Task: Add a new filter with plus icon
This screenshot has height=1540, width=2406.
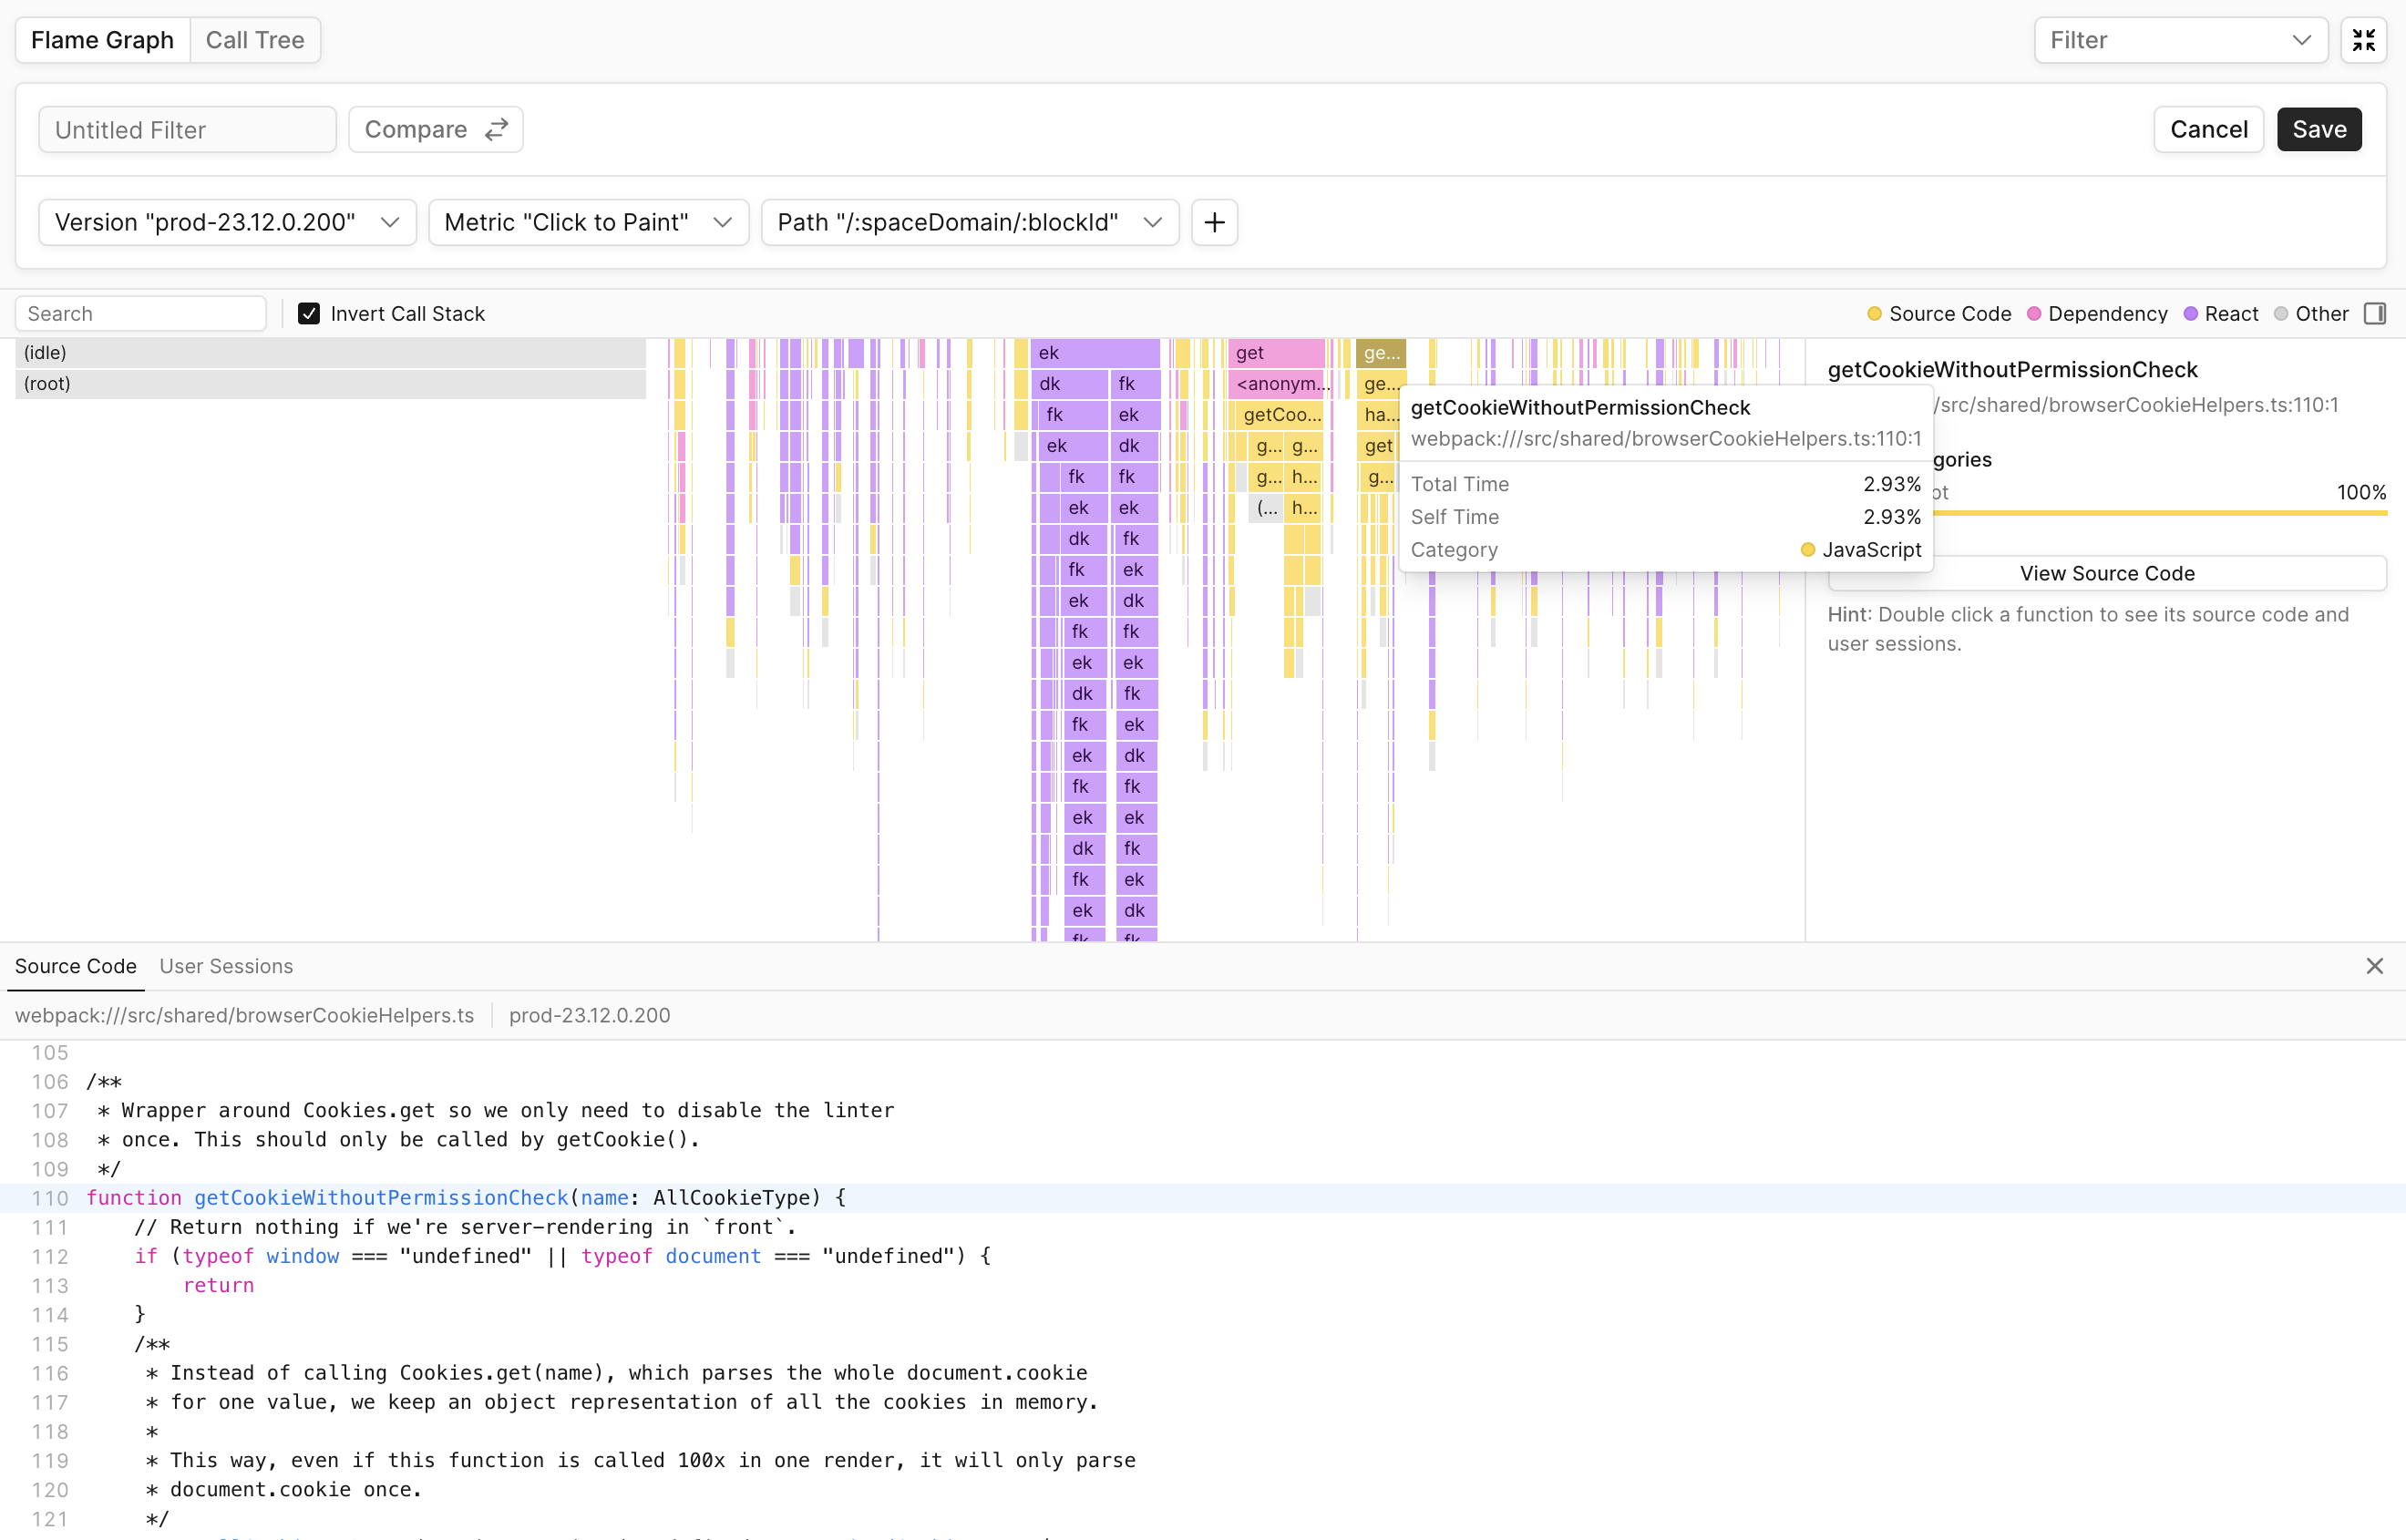Action: [x=1214, y=222]
